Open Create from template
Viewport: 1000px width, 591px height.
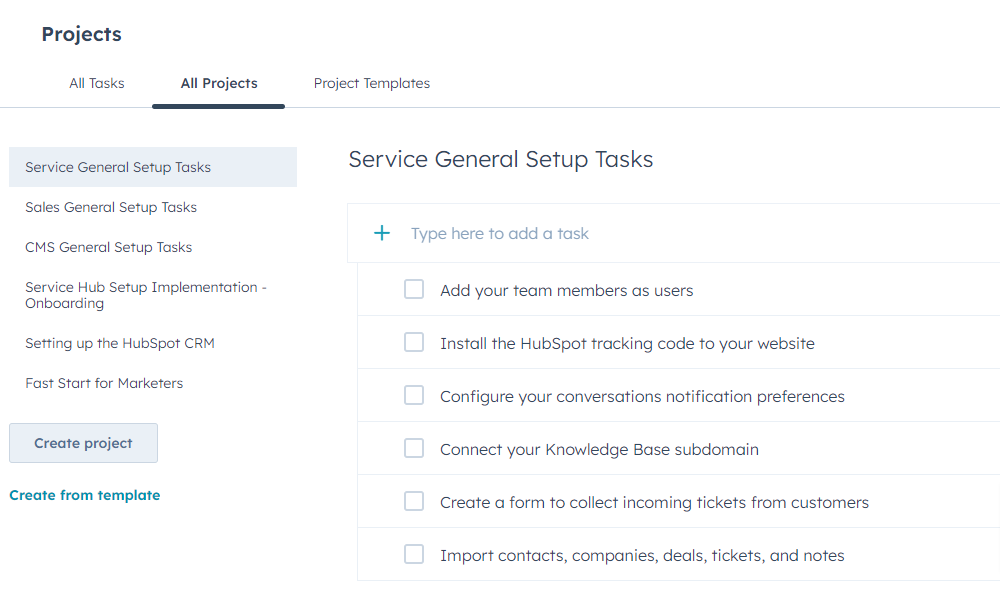[x=84, y=494]
